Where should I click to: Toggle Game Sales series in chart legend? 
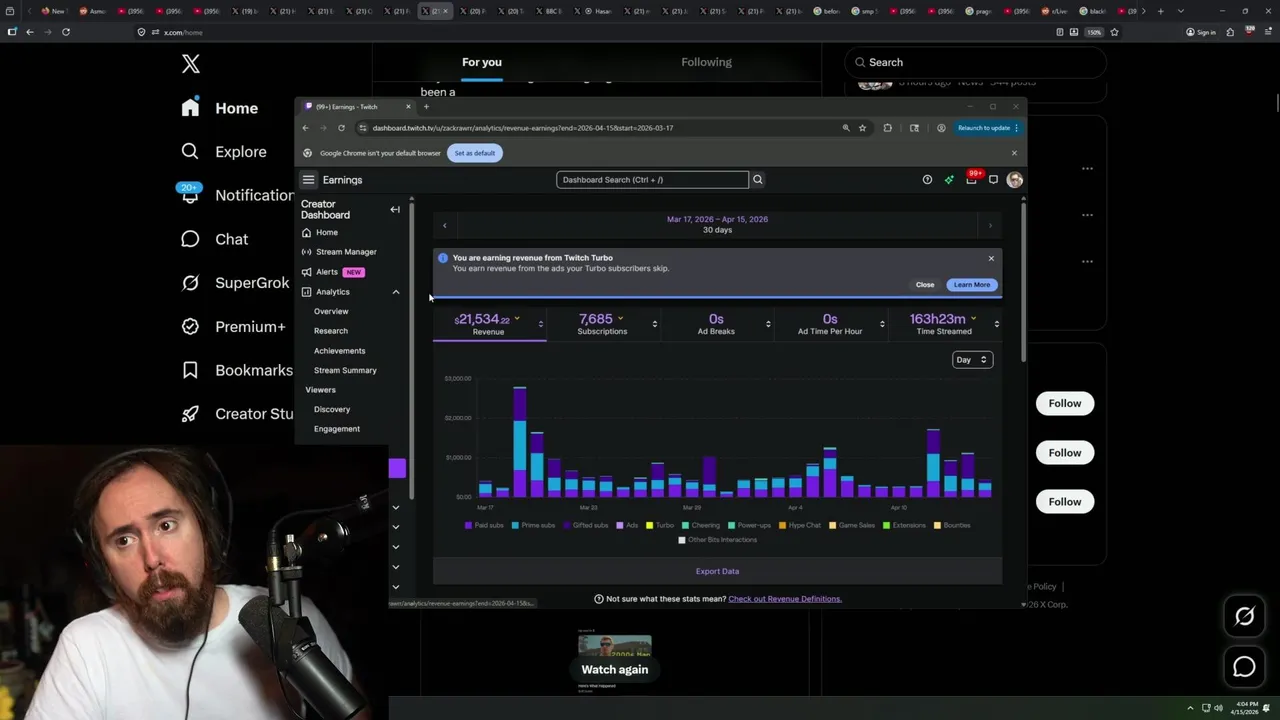click(853, 525)
